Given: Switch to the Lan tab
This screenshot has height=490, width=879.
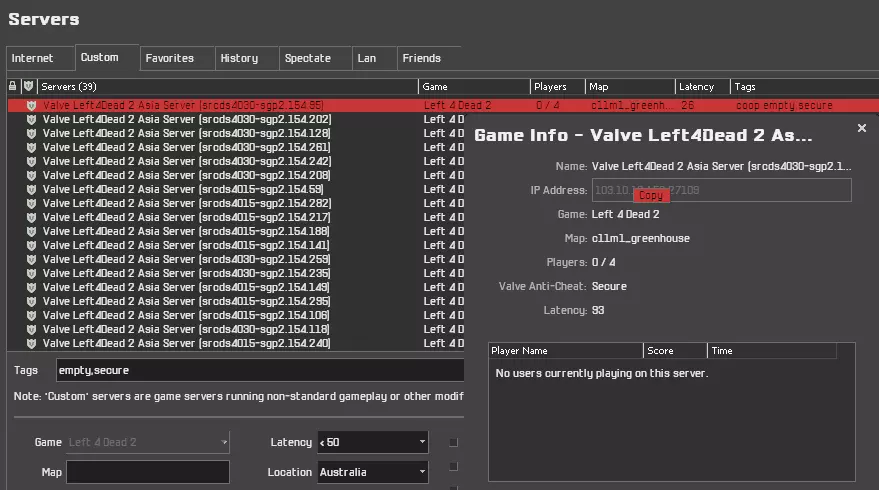Looking at the screenshot, I should click(374, 58).
